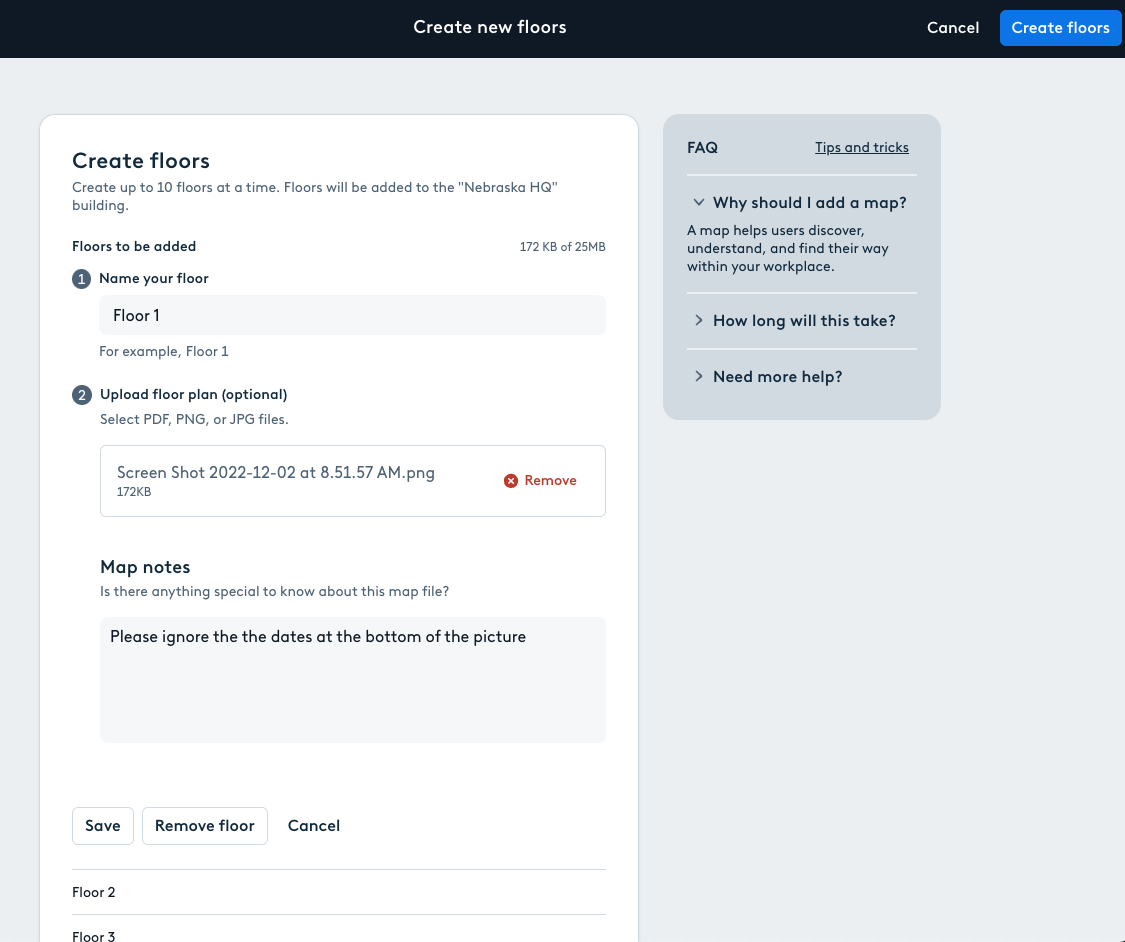Save the Floor 1 details
The height and width of the screenshot is (942, 1125).
click(x=103, y=826)
